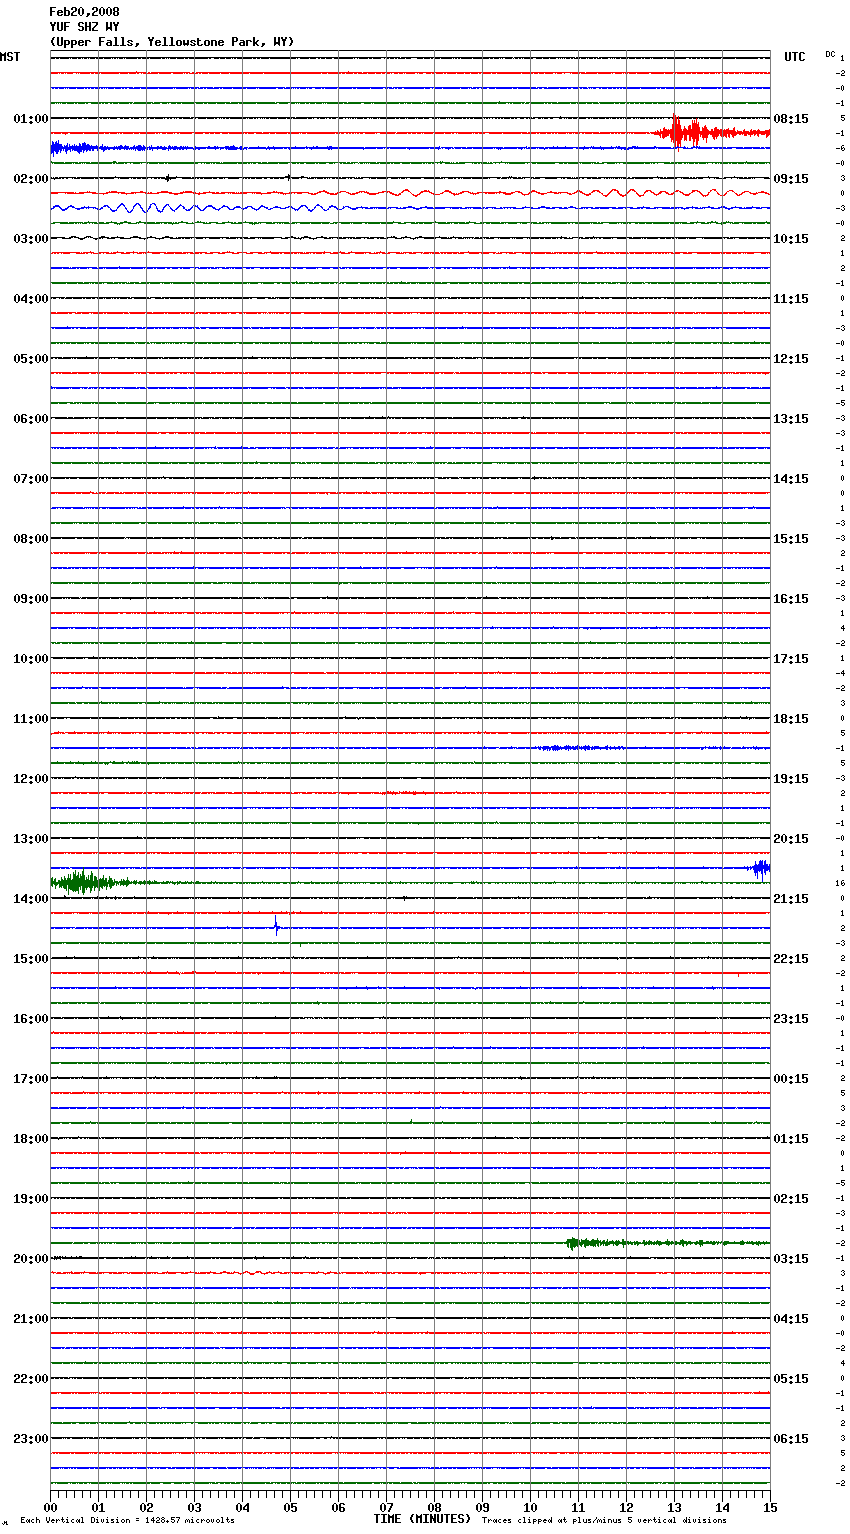
Task: Select the 03:00 MST time label
Action: [31, 239]
